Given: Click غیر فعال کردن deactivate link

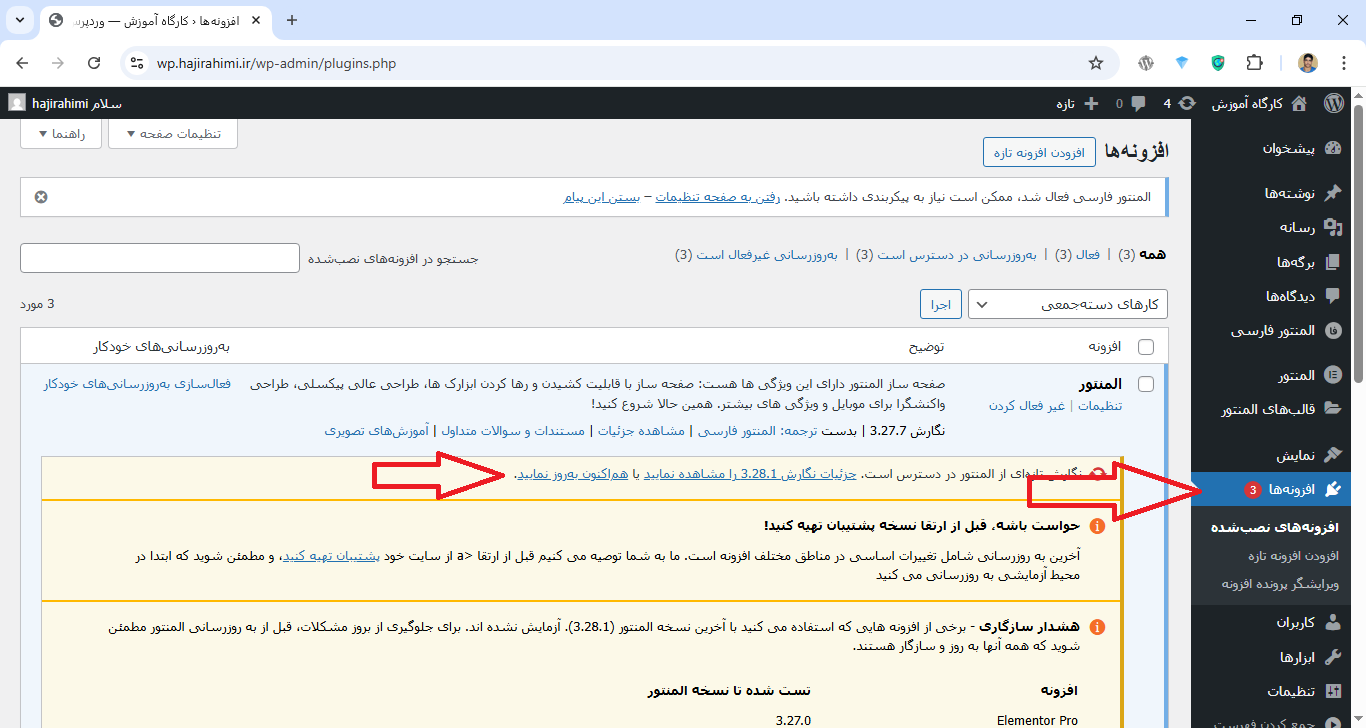Looking at the screenshot, I should 1028,405.
